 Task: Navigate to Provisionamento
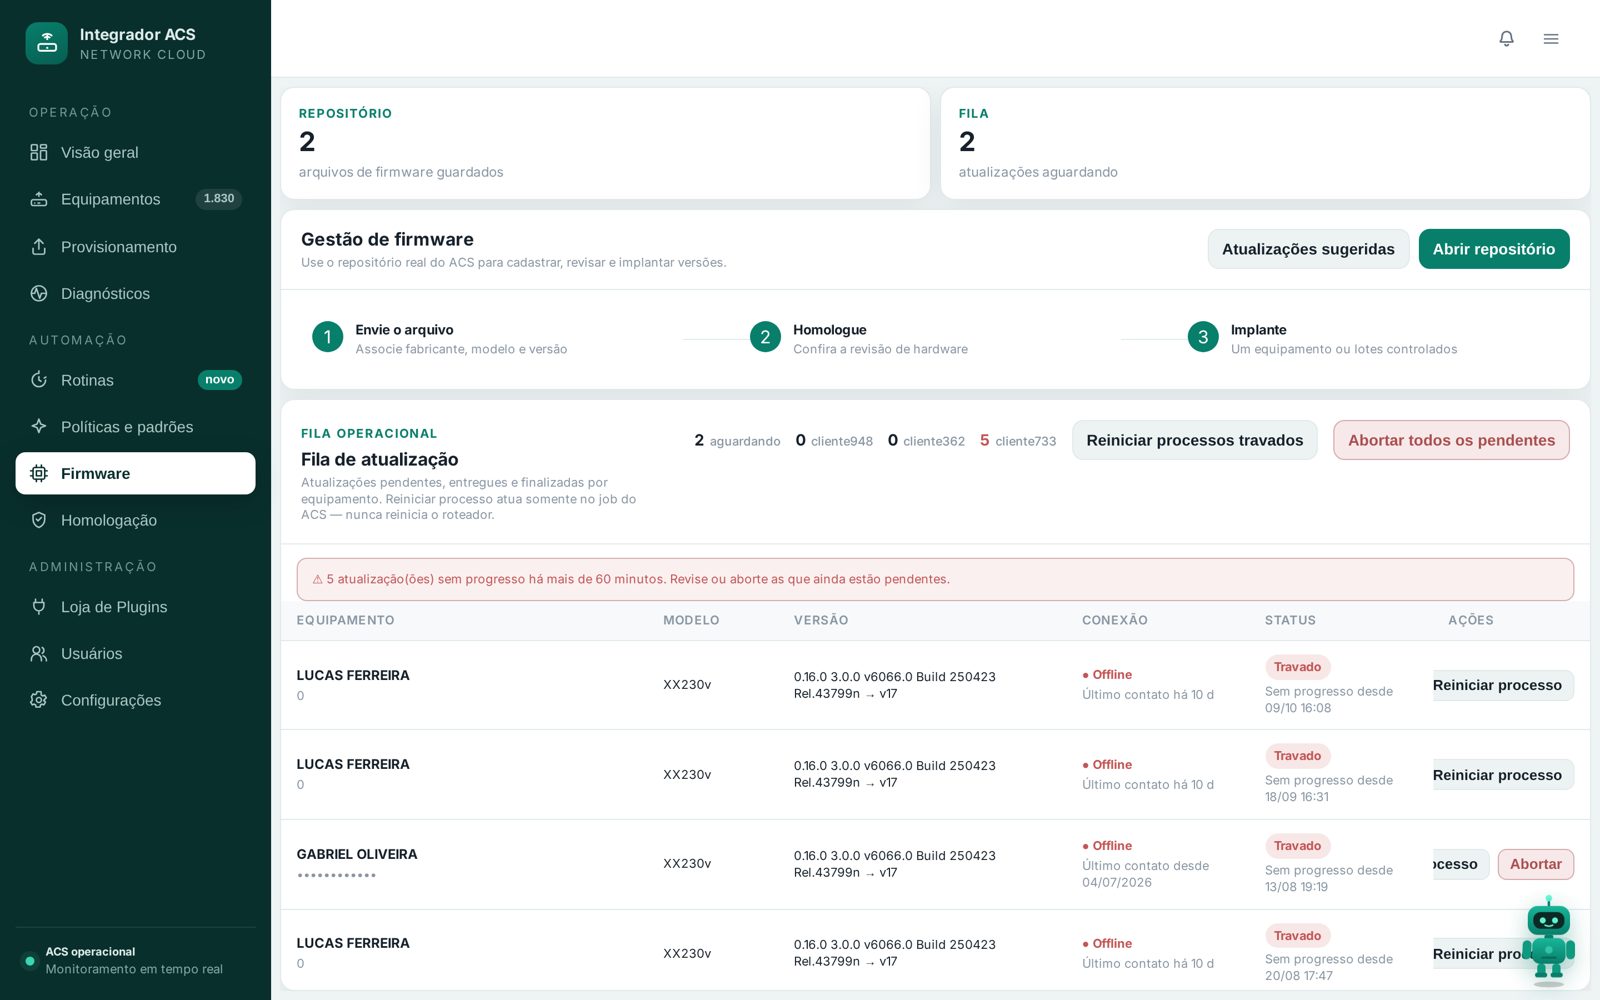click(x=135, y=246)
